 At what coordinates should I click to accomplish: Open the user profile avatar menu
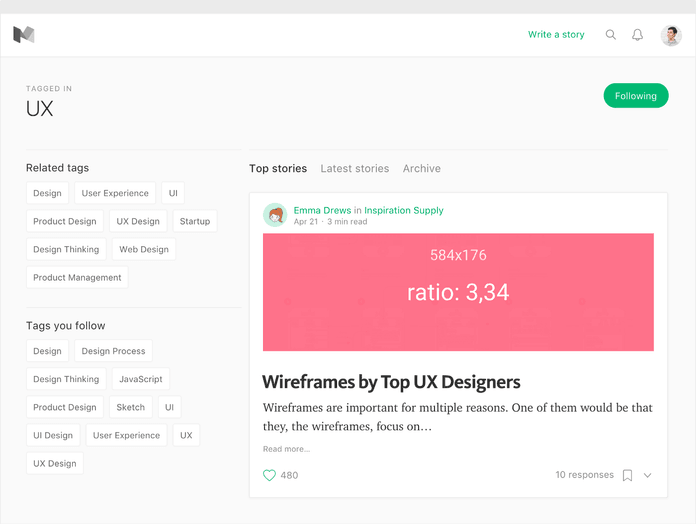click(x=671, y=35)
